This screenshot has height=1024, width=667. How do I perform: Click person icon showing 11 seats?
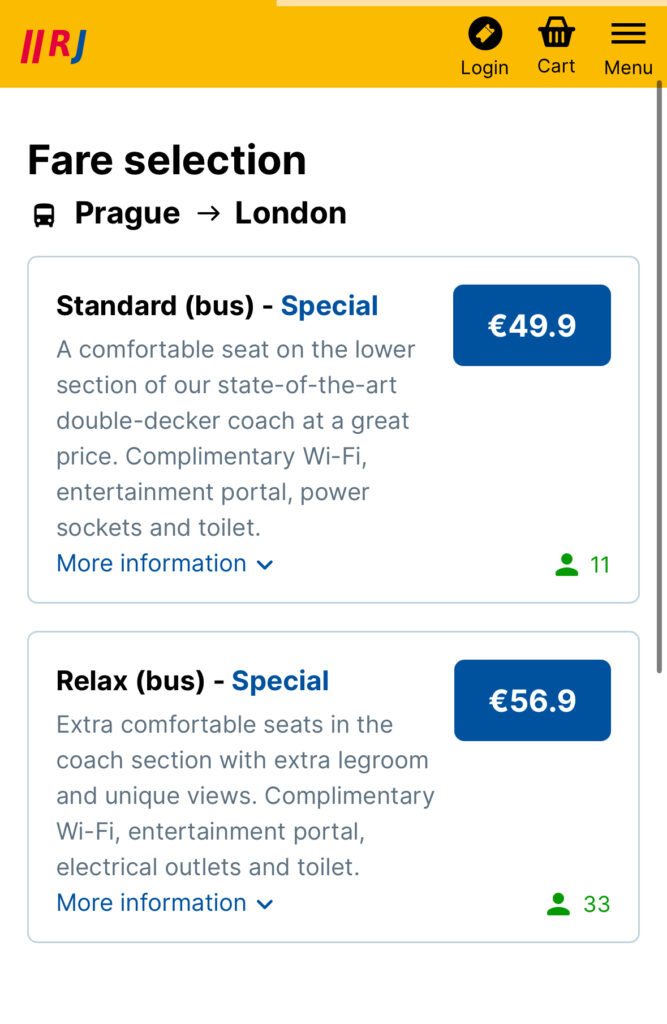pos(566,565)
